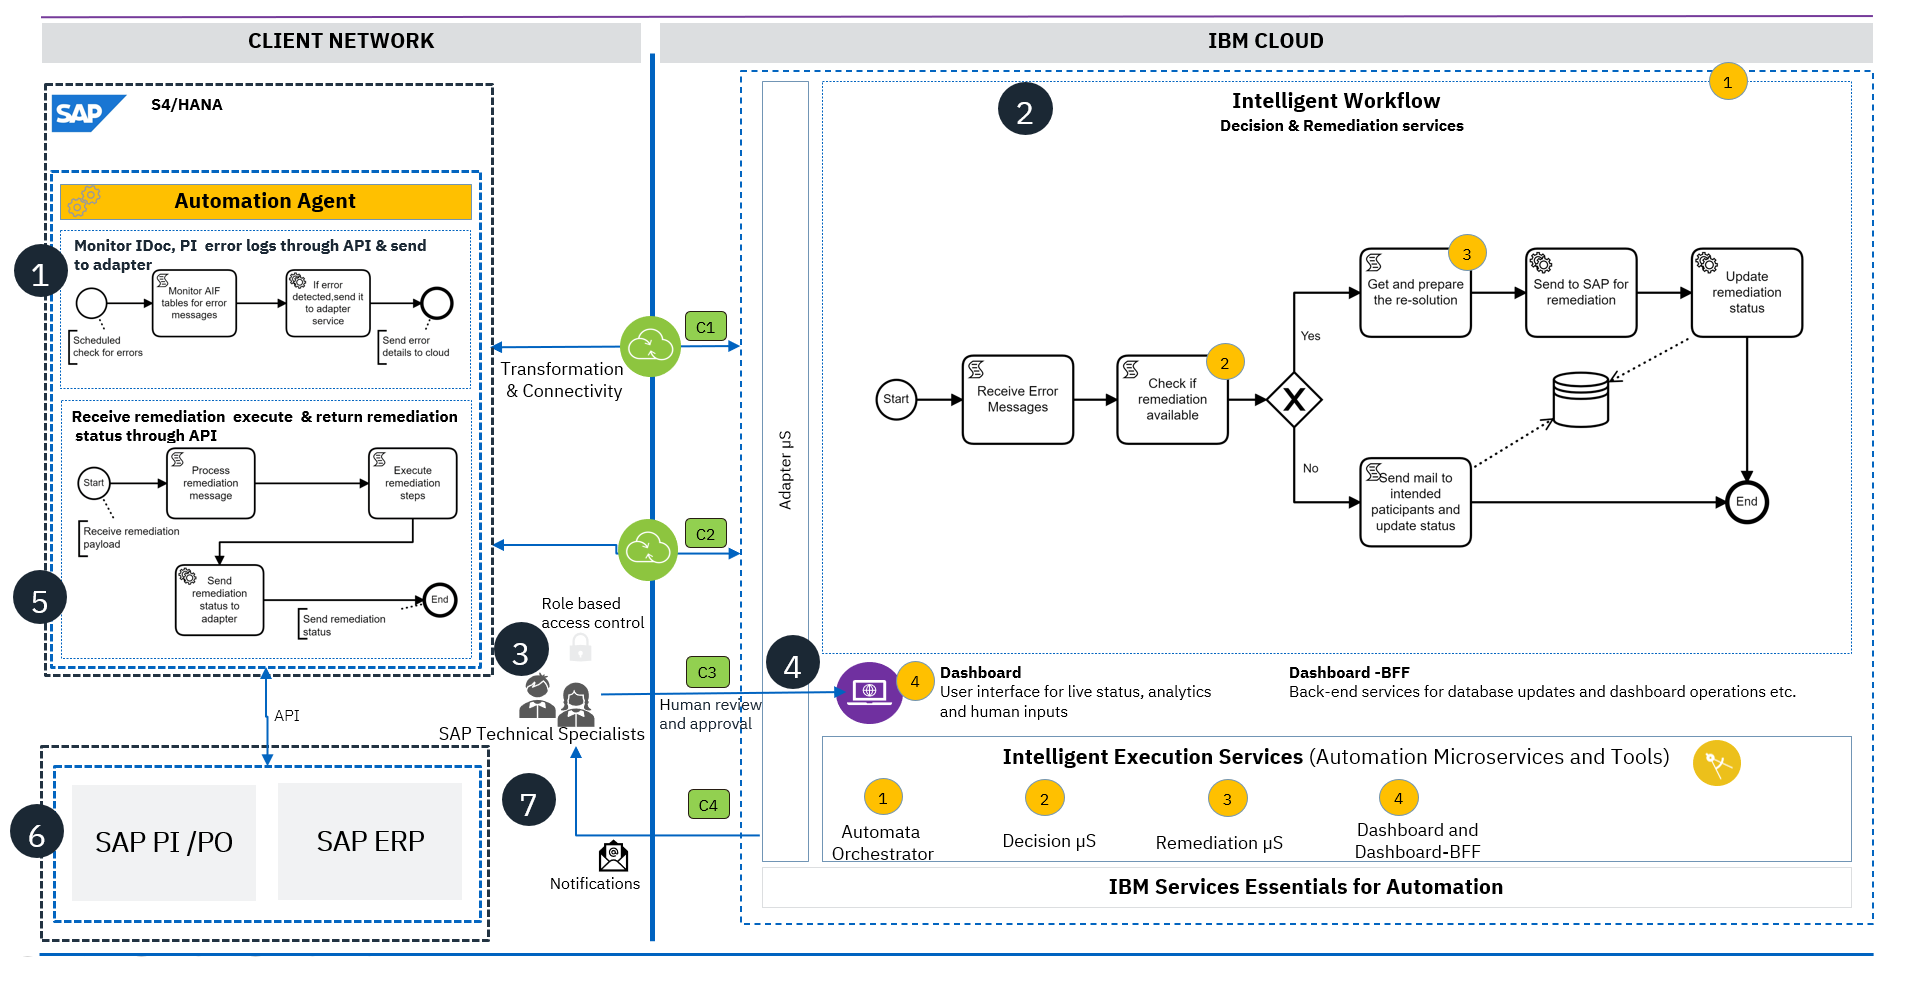The width and height of the screenshot is (1905, 993).
Task: Click the gears icon in Automation Agent header
Action: coord(83,201)
